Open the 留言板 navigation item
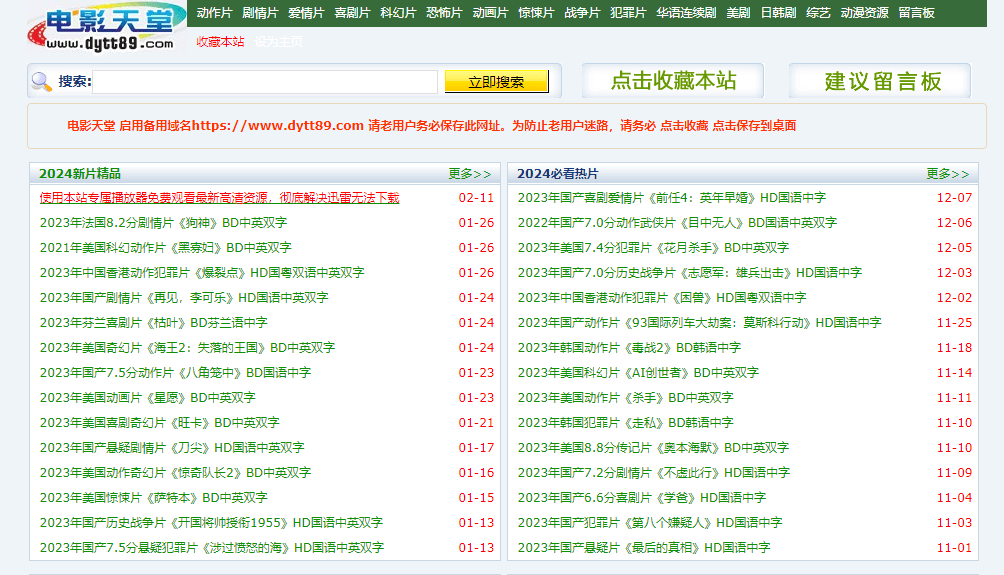This screenshot has height=575, width=1004. point(916,13)
